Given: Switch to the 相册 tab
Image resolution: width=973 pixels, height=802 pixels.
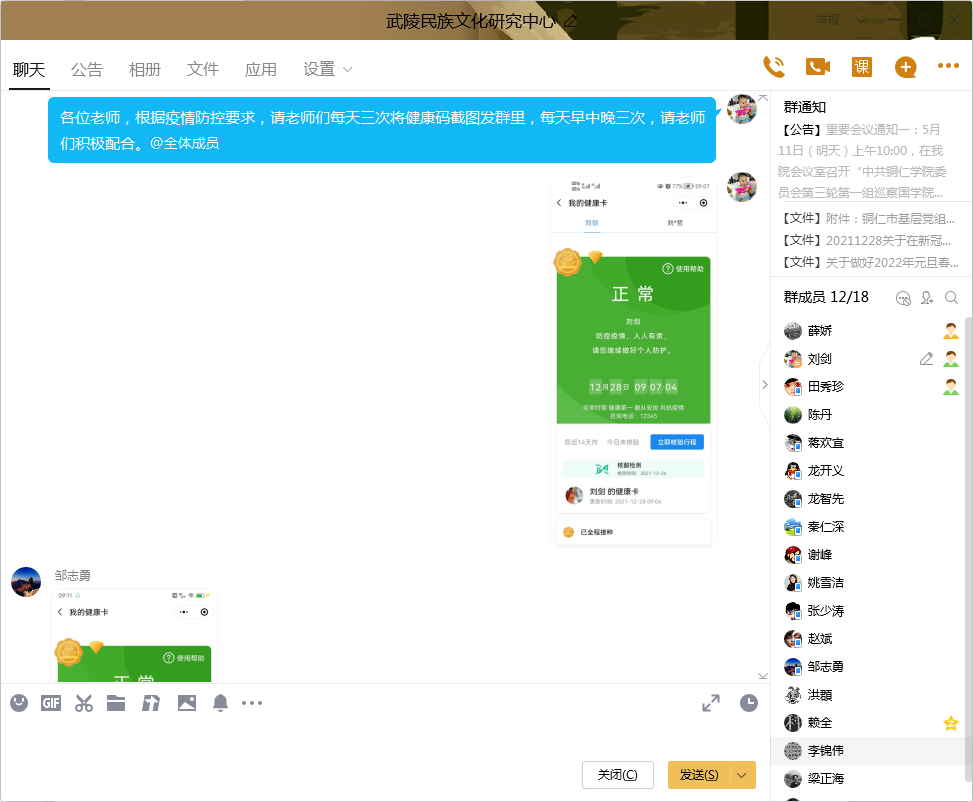Looking at the screenshot, I should coord(145,69).
